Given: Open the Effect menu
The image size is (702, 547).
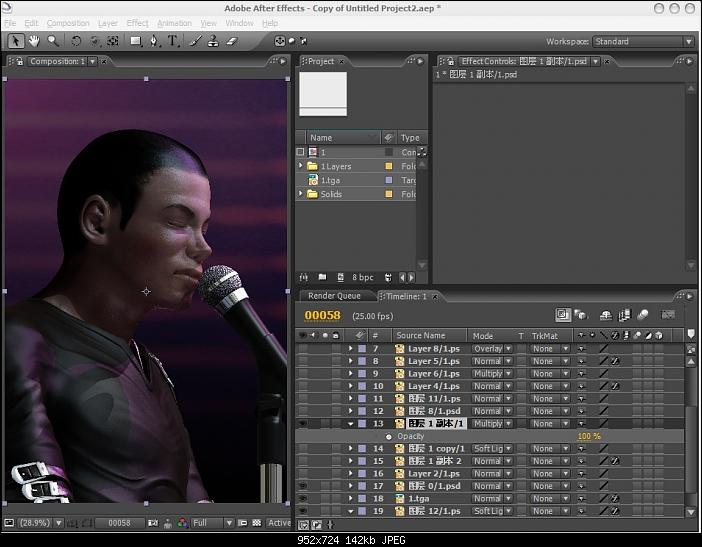Looking at the screenshot, I should click(137, 23).
